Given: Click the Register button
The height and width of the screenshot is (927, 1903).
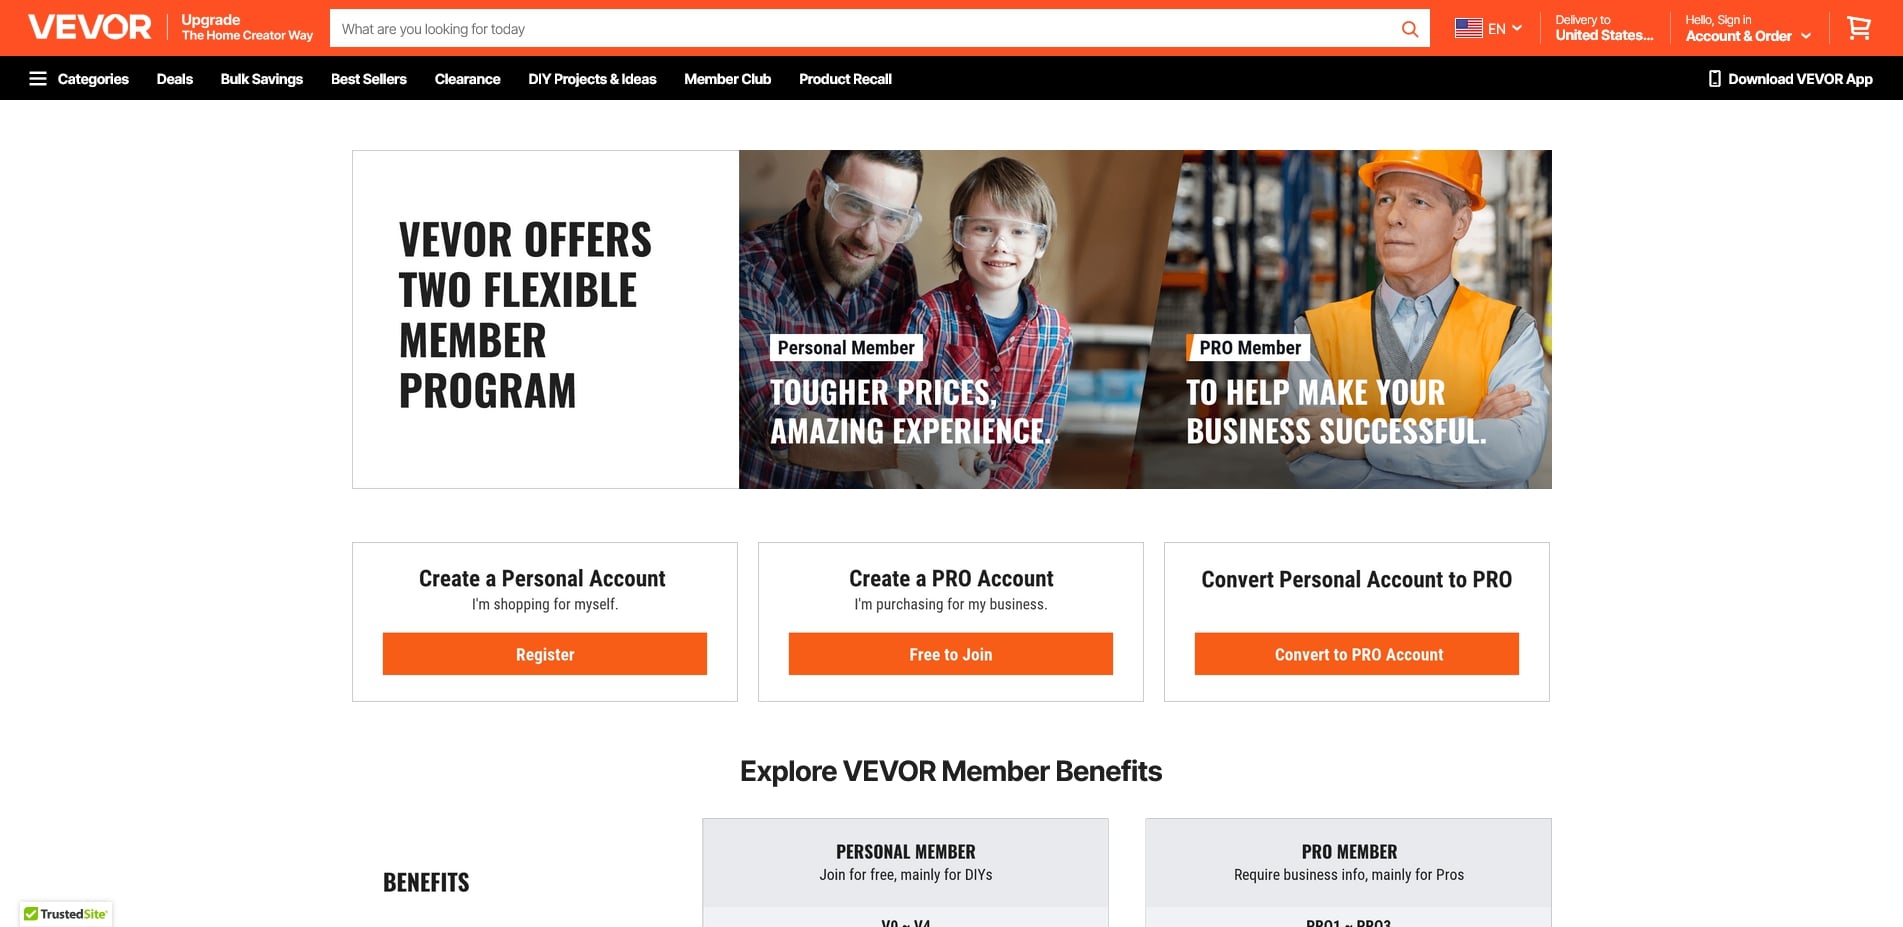Looking at the screenshot, I should 545,654.
